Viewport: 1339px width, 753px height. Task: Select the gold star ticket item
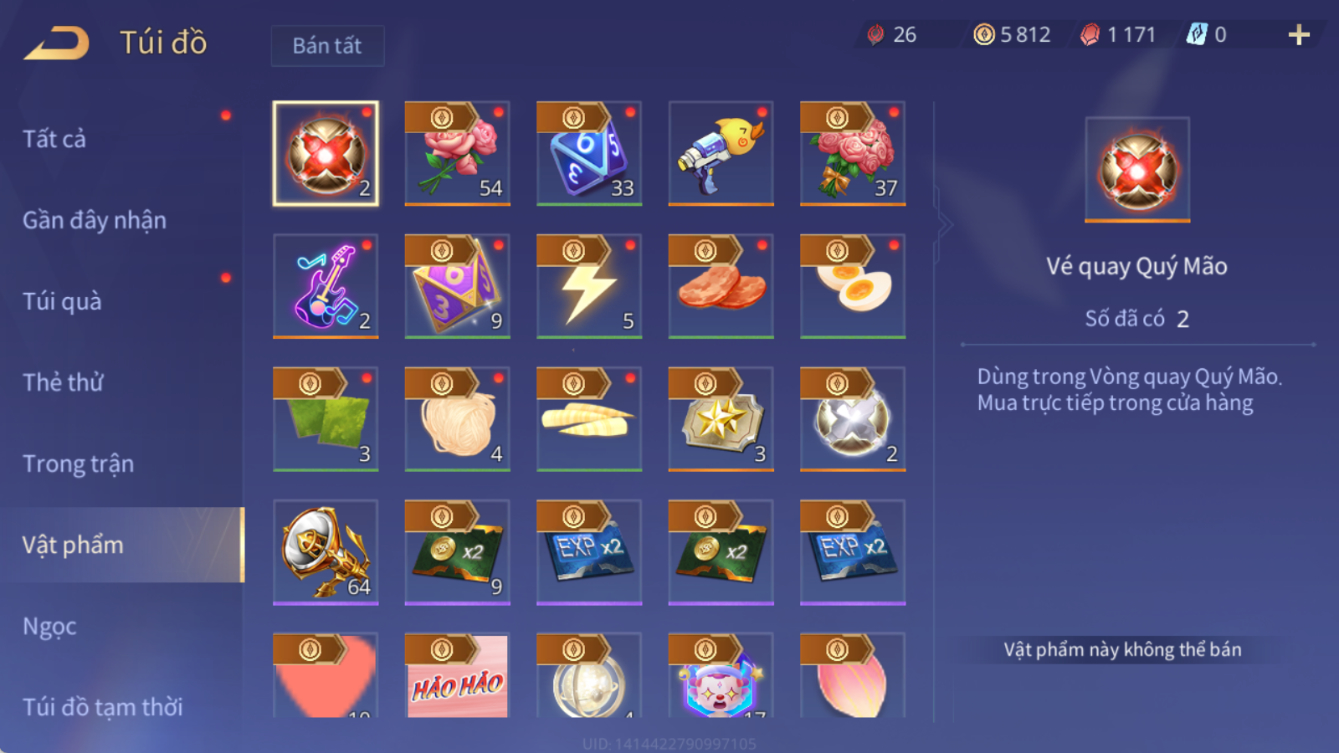[x=721, y=420]
